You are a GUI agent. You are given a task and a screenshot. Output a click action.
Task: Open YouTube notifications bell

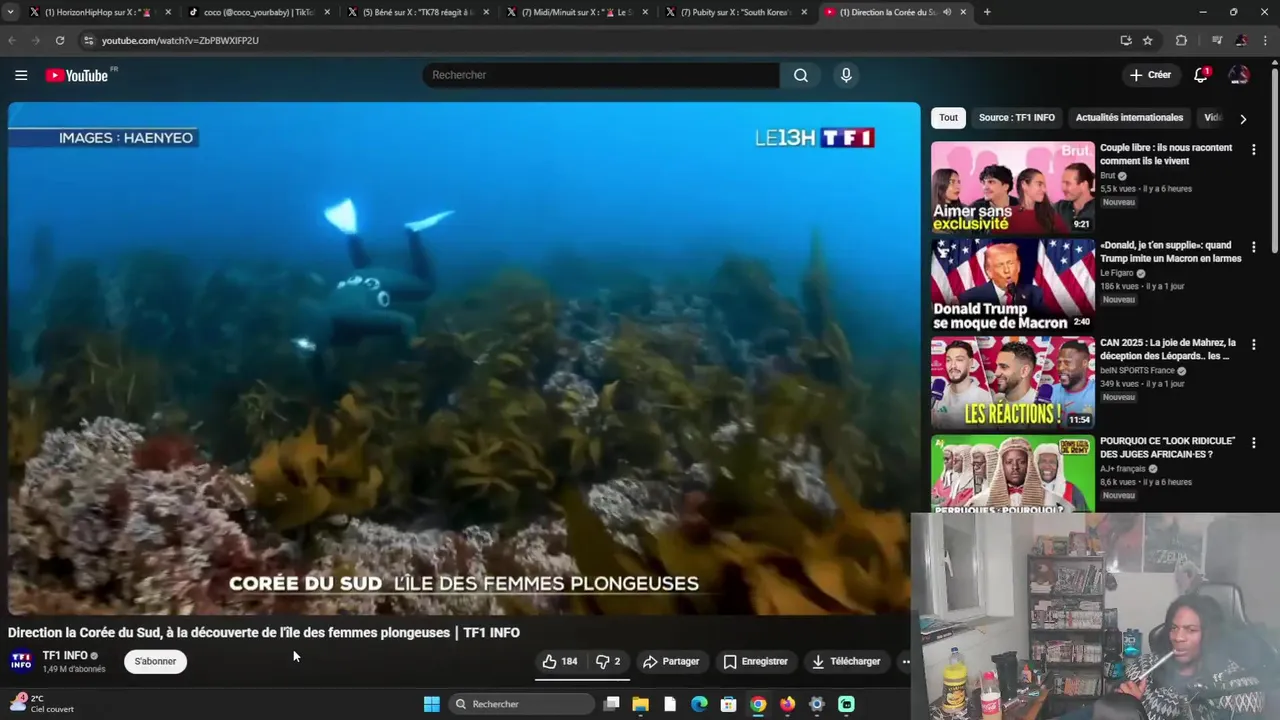tap(1202, 75)
